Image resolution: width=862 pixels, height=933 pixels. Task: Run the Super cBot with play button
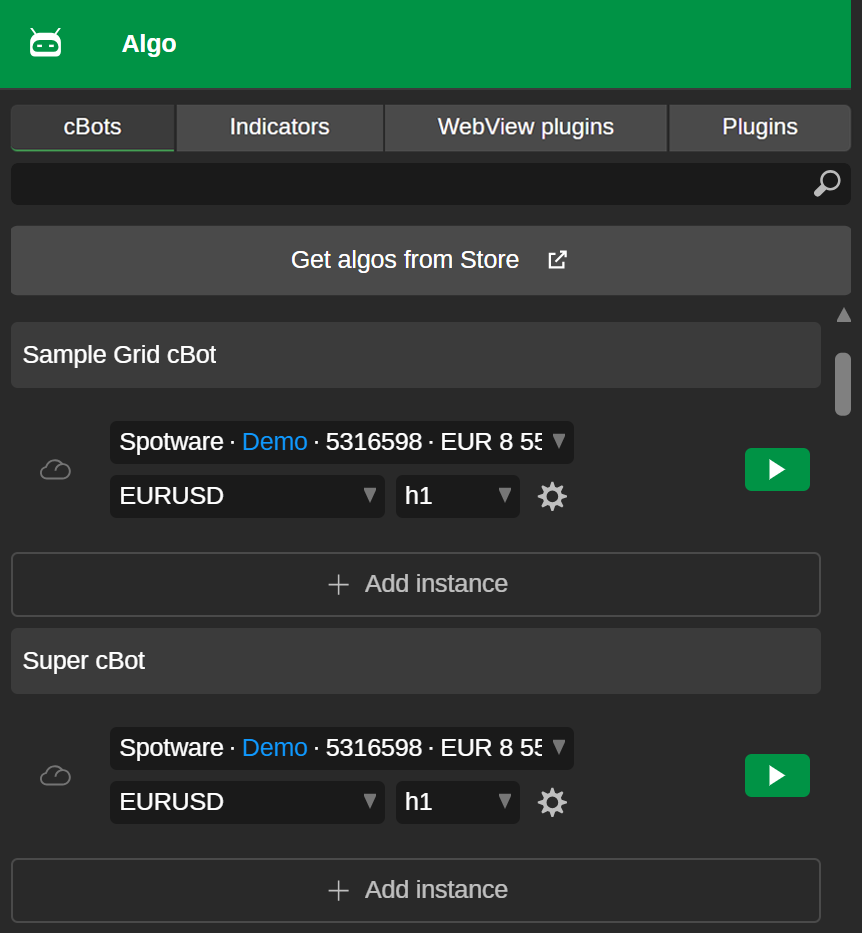coord(777,776)
